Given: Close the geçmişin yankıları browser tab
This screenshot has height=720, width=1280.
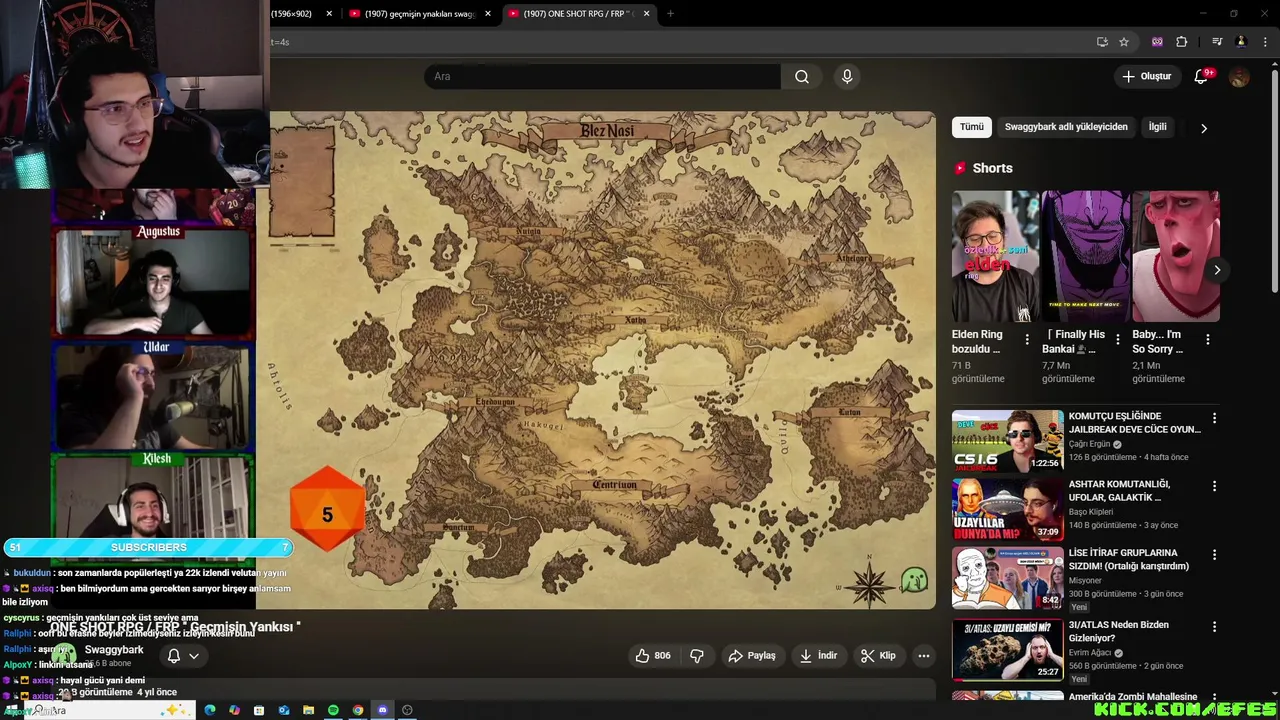Looking at the screenshot, I should [488, 14].
